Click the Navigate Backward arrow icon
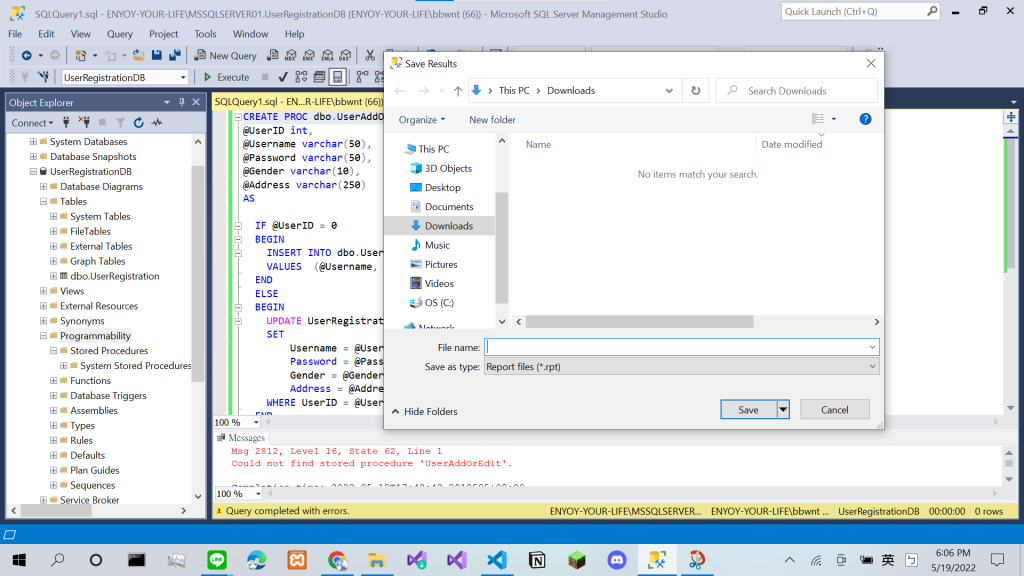The width and height of the screenshot is (1024, 576). point(27,56)
